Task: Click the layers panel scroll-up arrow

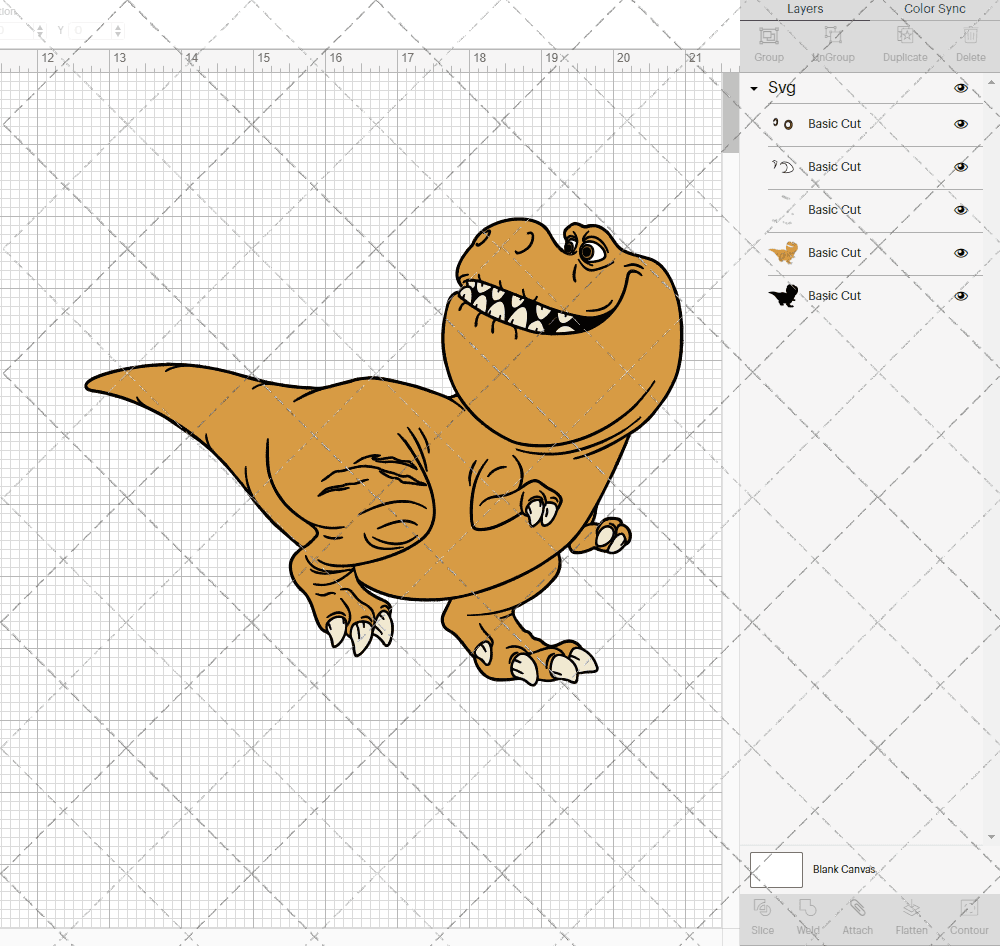Action: coord(990,83)
